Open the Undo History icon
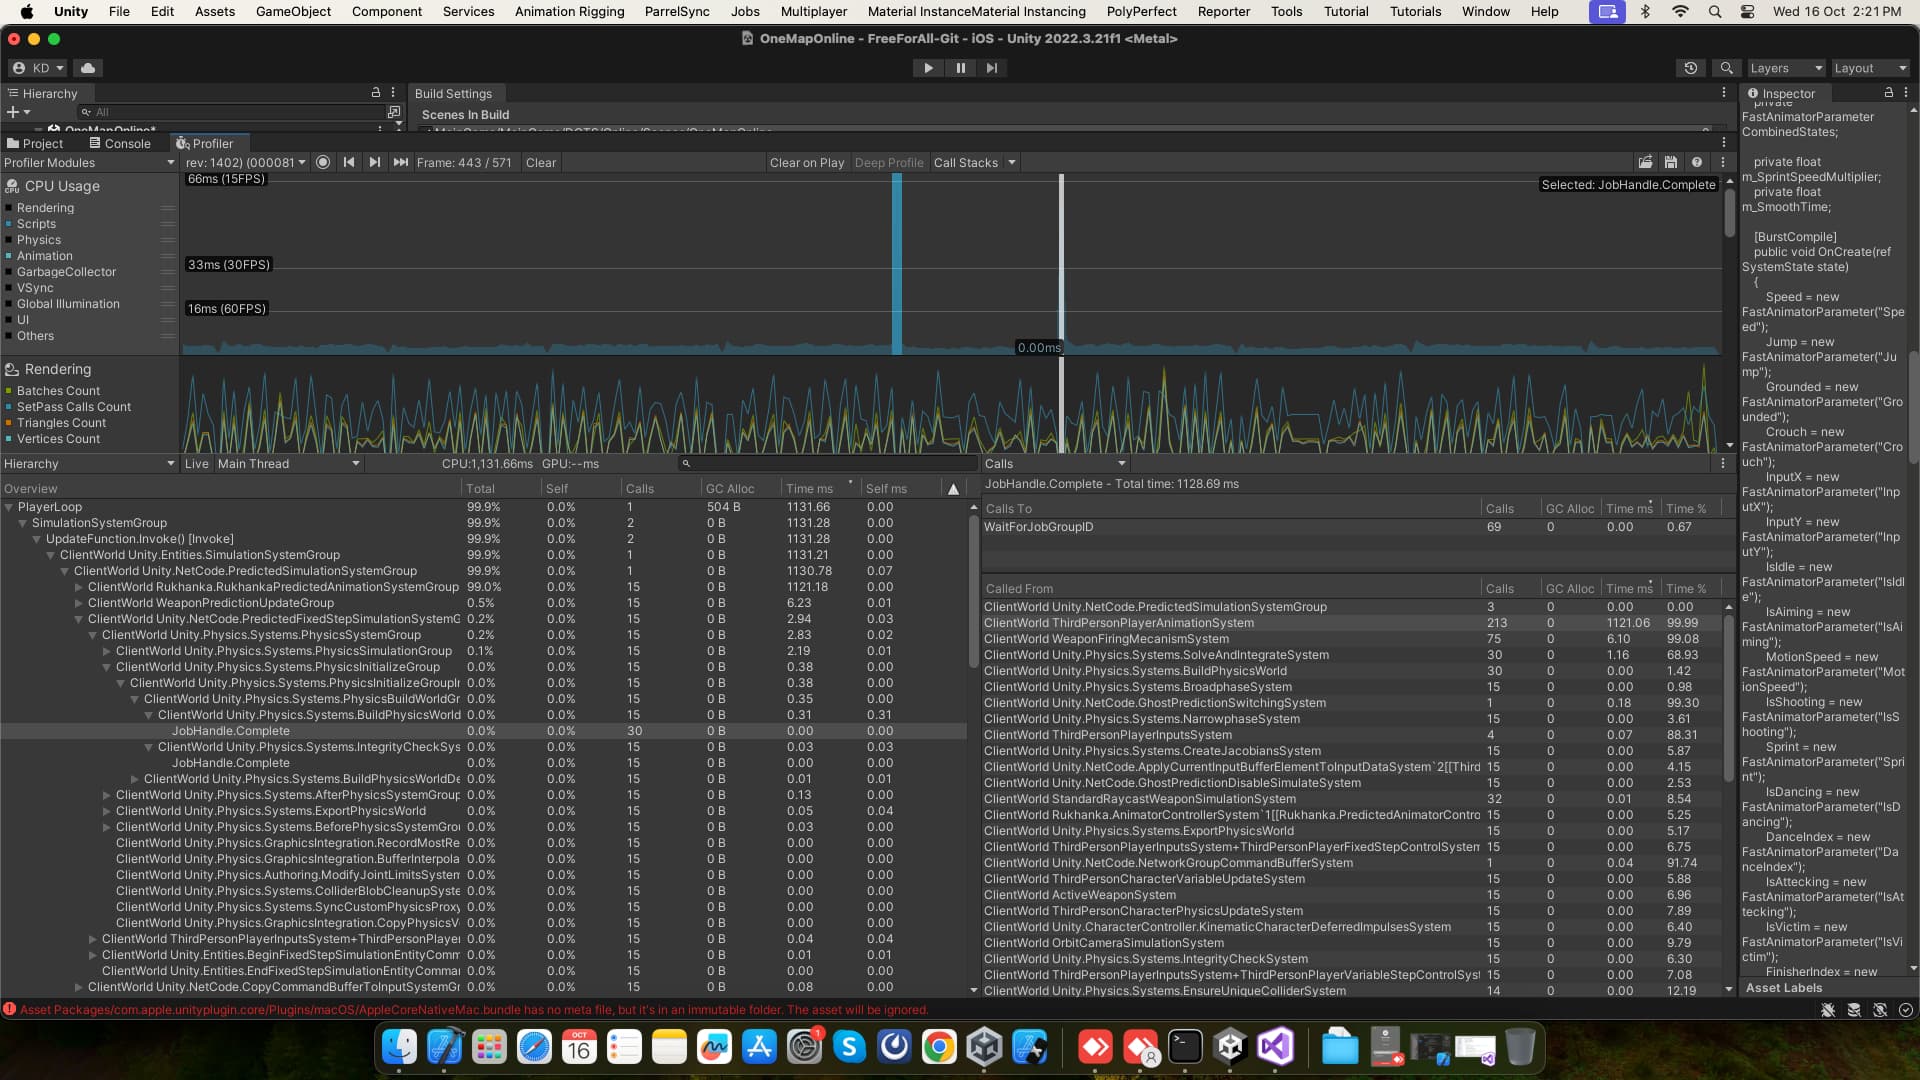1920x1080 pixels. tap(1691, 68)
